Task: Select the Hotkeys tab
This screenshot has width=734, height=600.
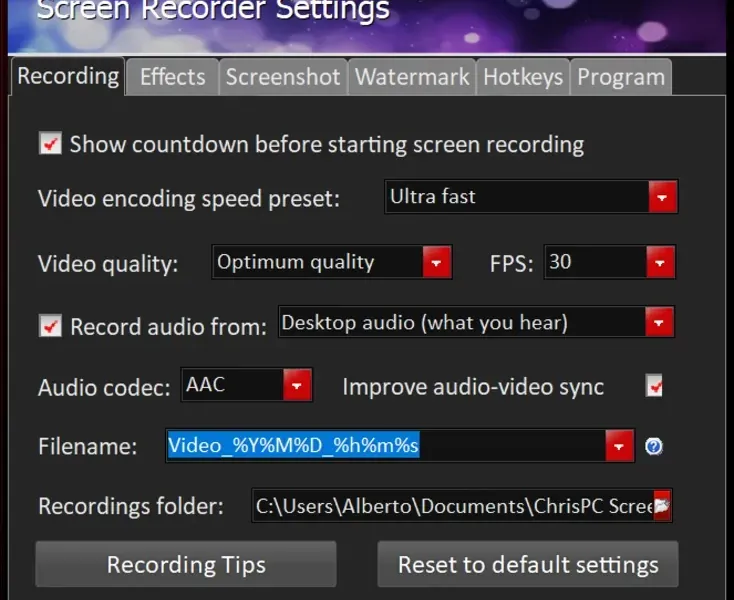Action: (523, 77)
